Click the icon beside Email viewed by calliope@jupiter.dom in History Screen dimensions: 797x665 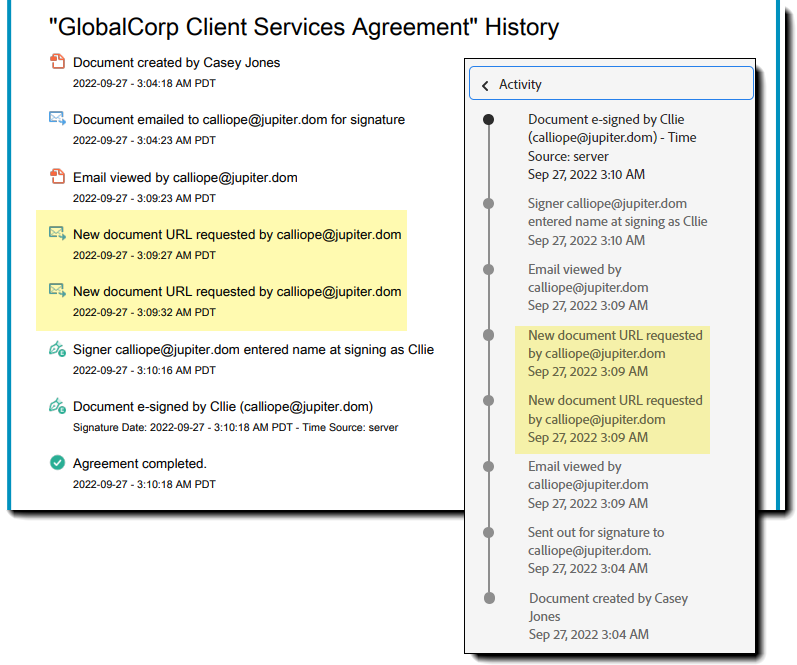pos(57,176)
